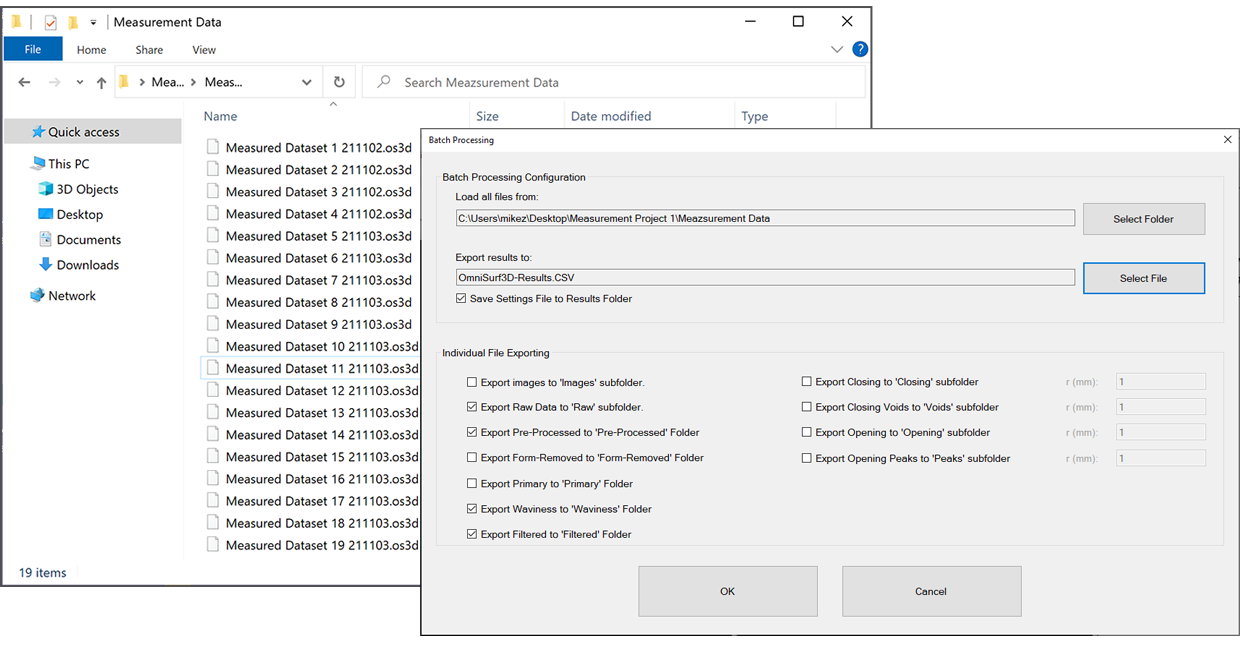The width and height of the screenshot is (1250, 646).
Task: Click Network icon in navigation pane
Action: point(38,296)
